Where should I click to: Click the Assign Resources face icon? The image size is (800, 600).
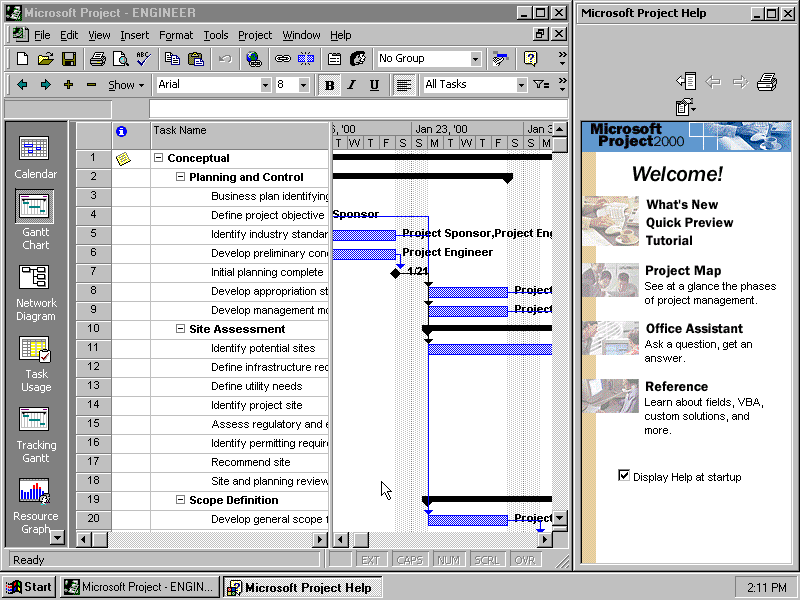[x=358, y=59]
